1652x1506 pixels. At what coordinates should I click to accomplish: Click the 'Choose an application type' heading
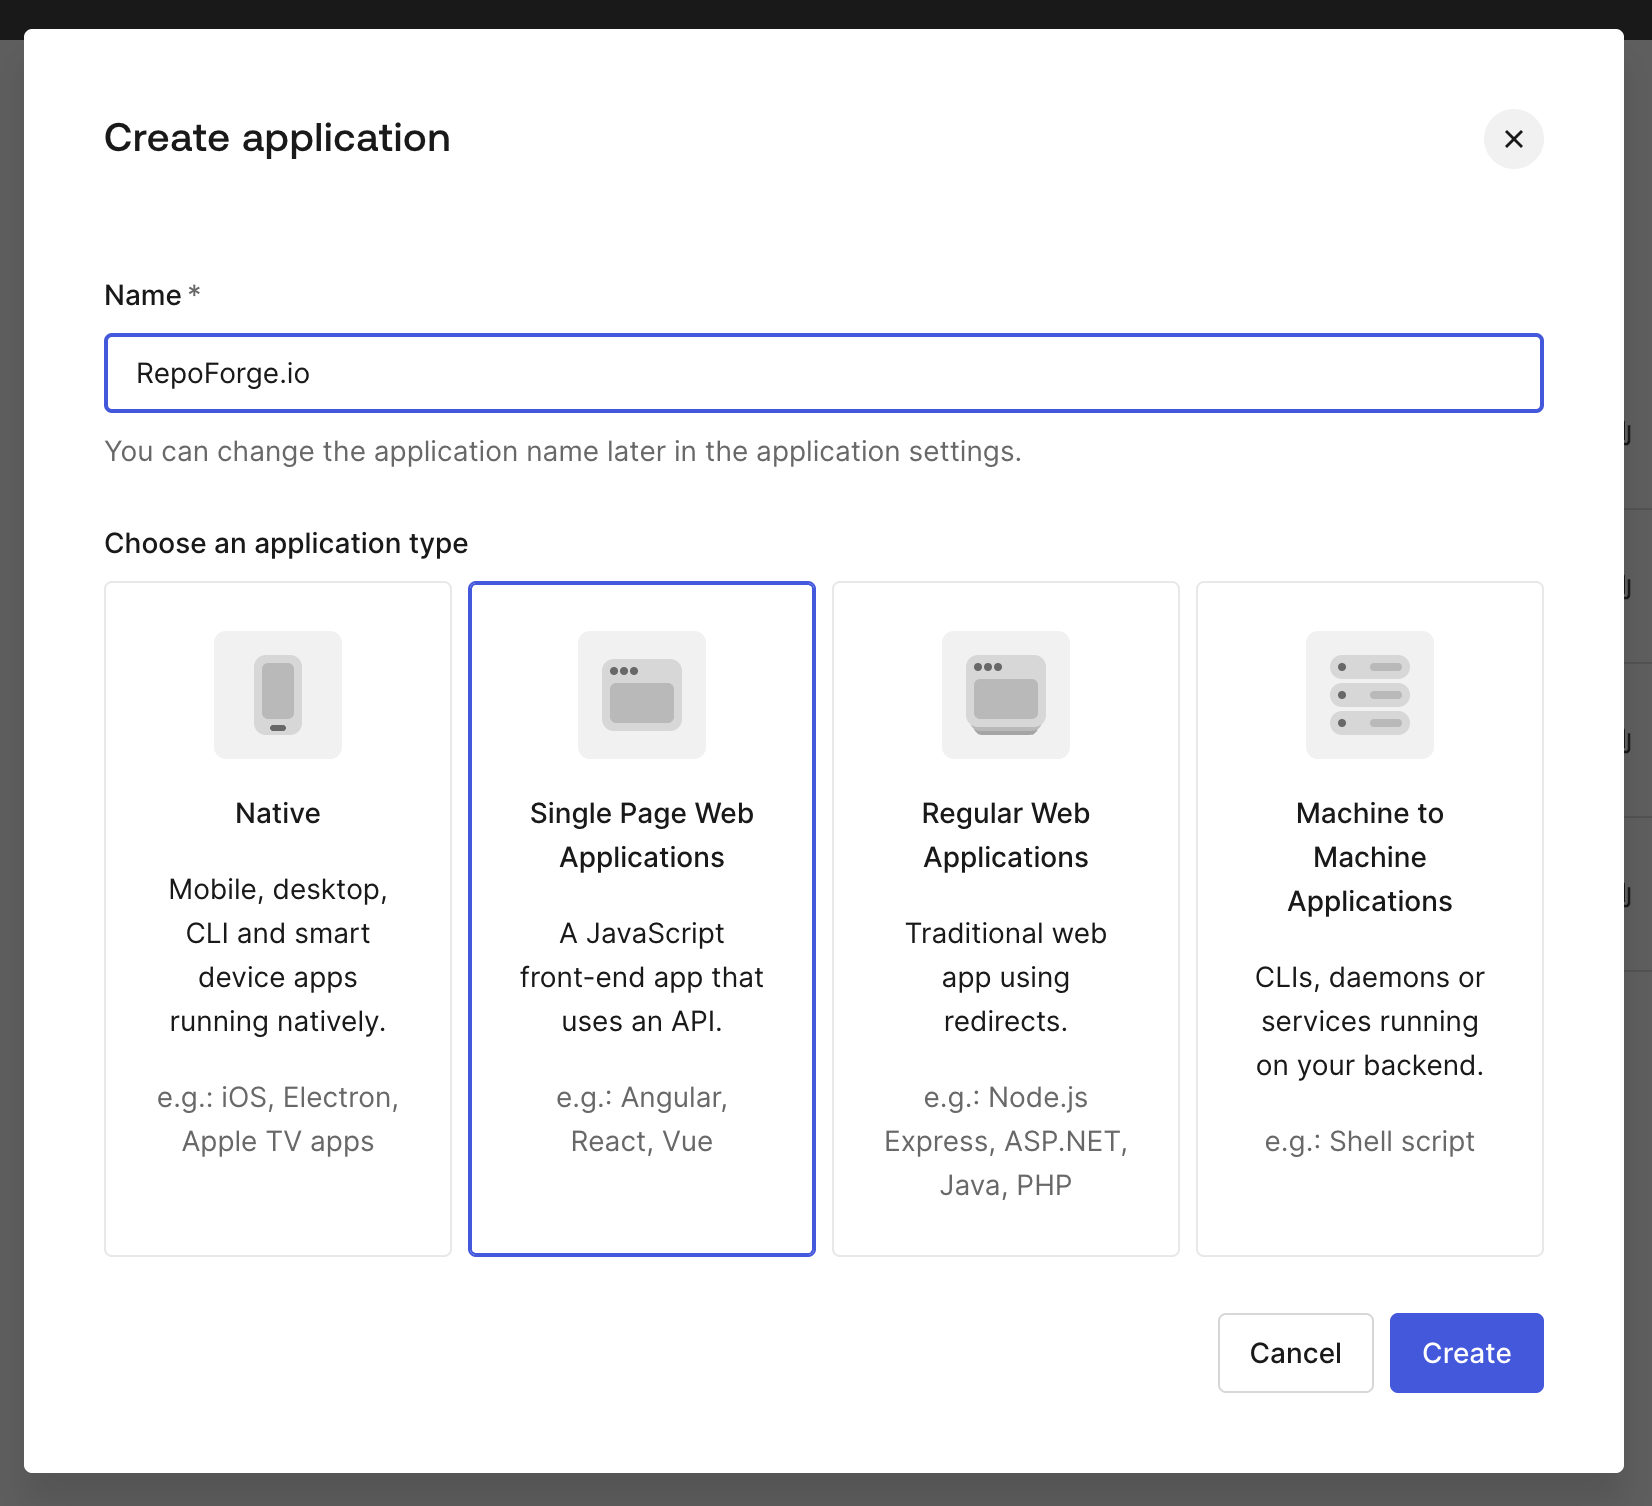pyautogui.click(x=286, y=543)
